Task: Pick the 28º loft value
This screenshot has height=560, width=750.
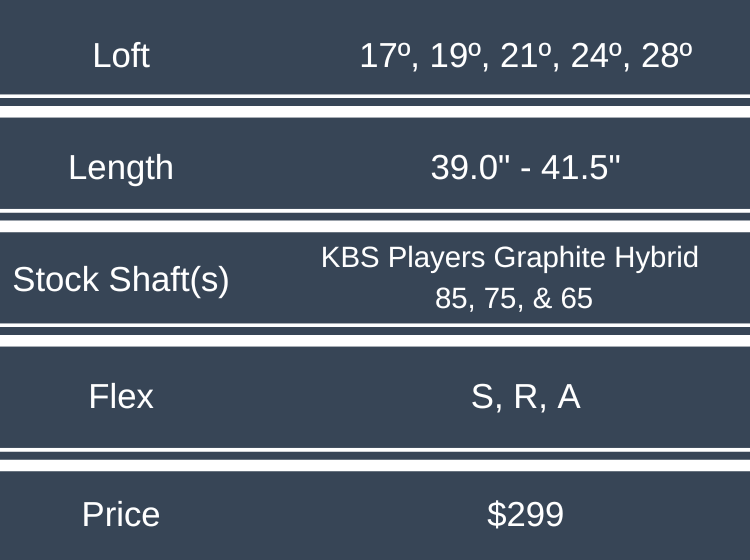Action: [666, 55]
